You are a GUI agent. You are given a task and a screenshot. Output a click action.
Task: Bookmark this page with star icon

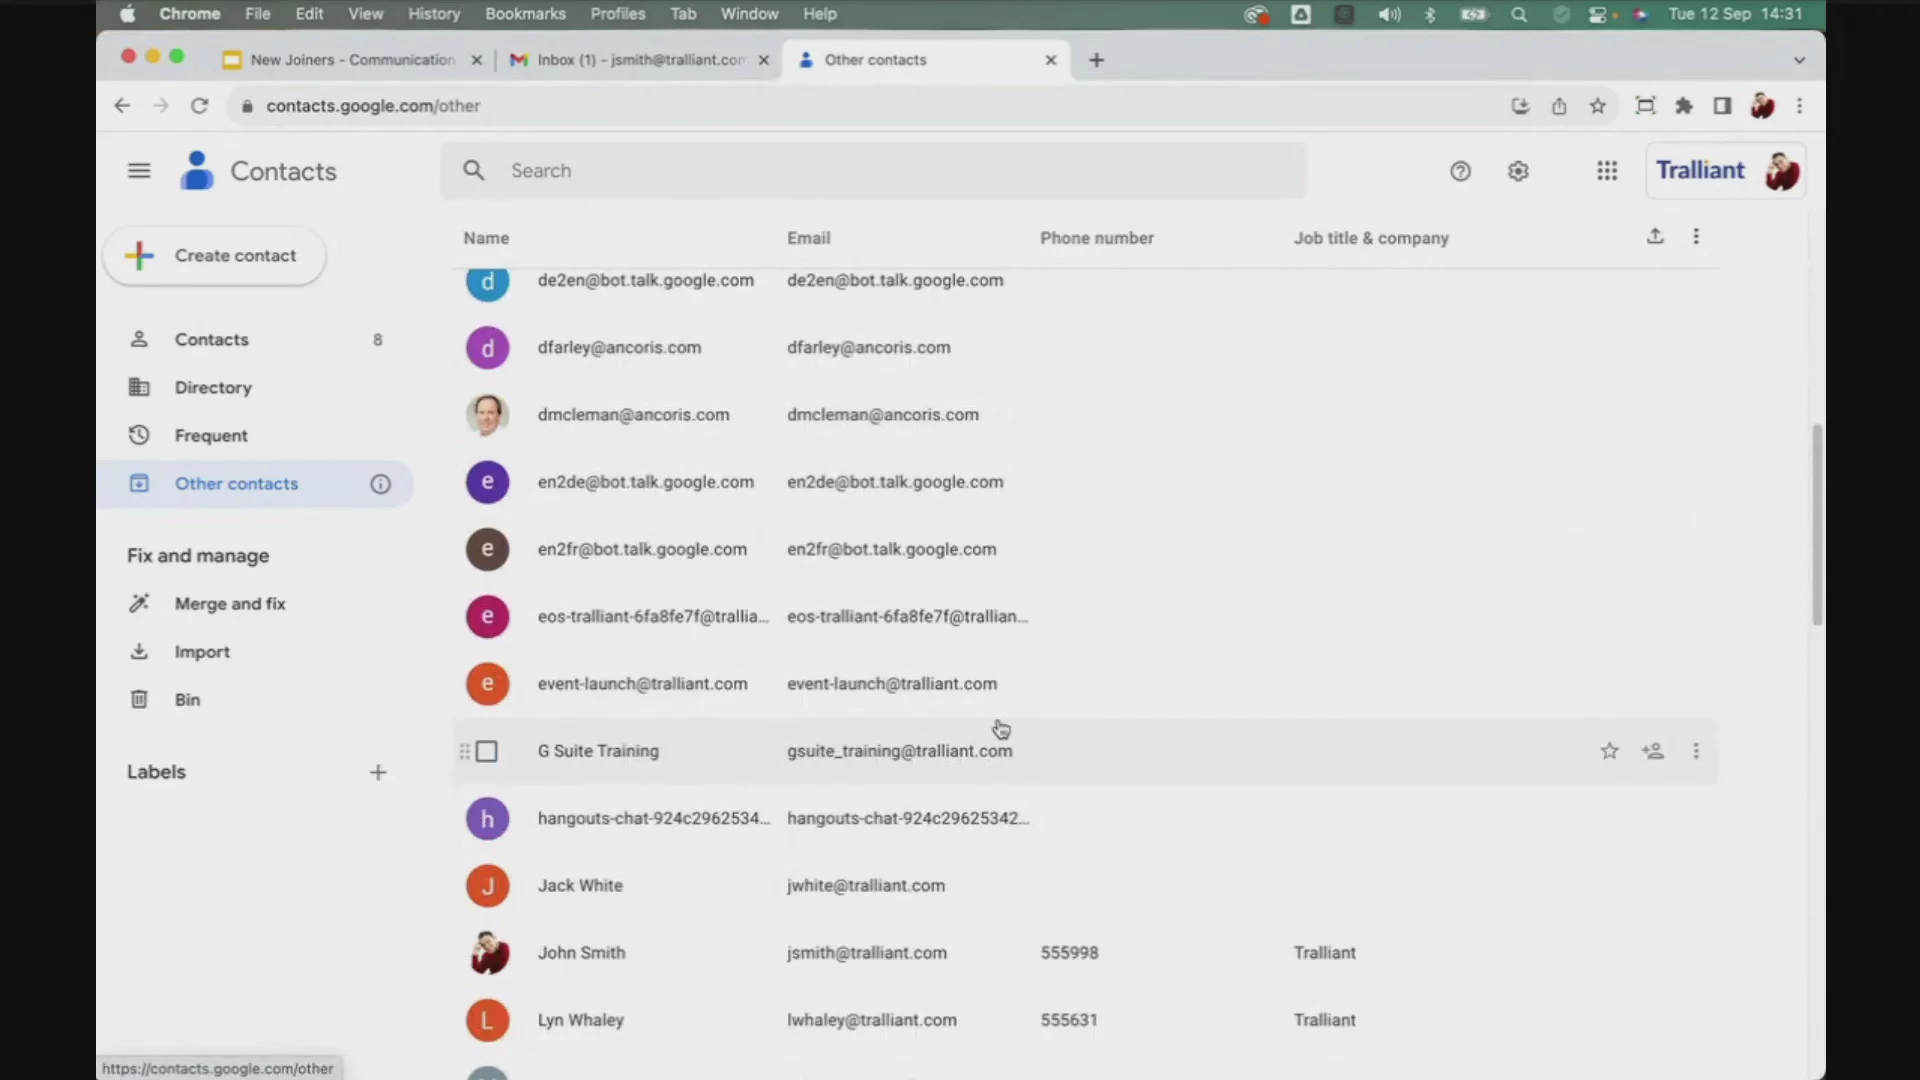point(1598,106)
